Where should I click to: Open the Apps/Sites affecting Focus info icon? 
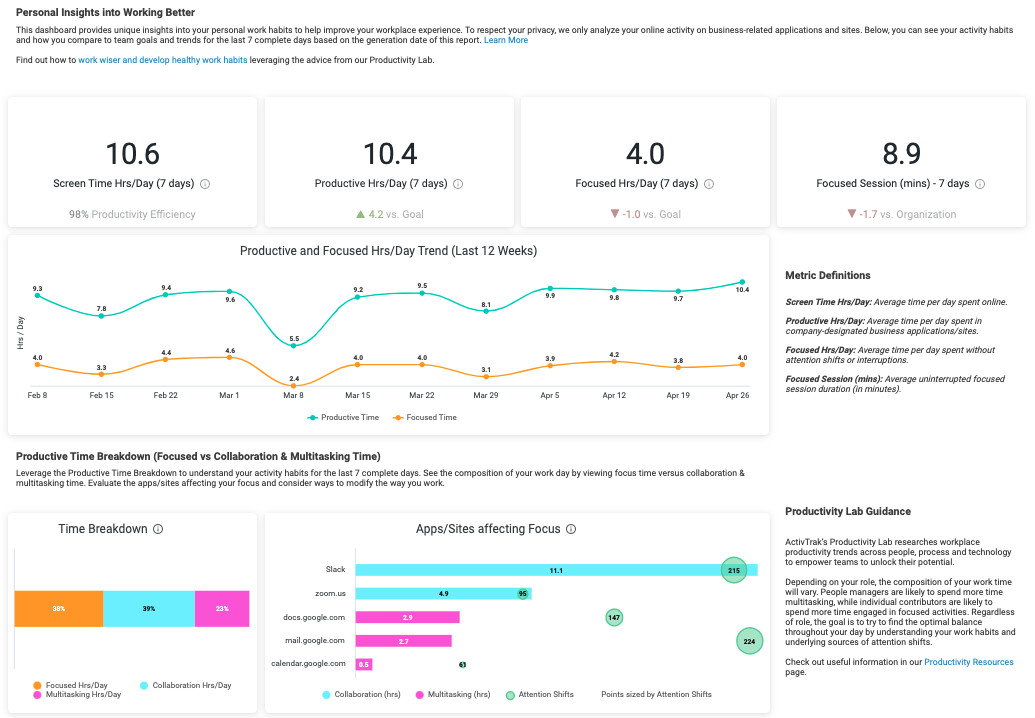point(572,529)
